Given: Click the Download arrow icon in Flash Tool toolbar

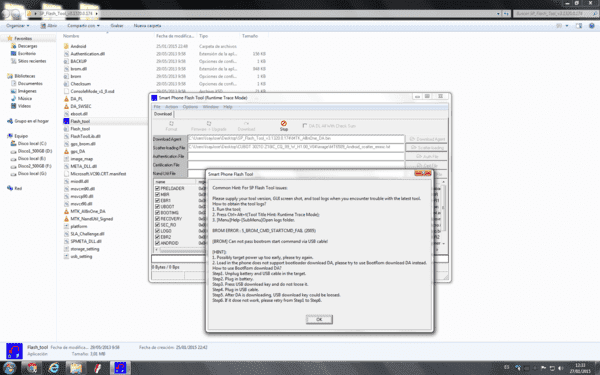Looking at the screenshot, I should click(x=246, y=124).
